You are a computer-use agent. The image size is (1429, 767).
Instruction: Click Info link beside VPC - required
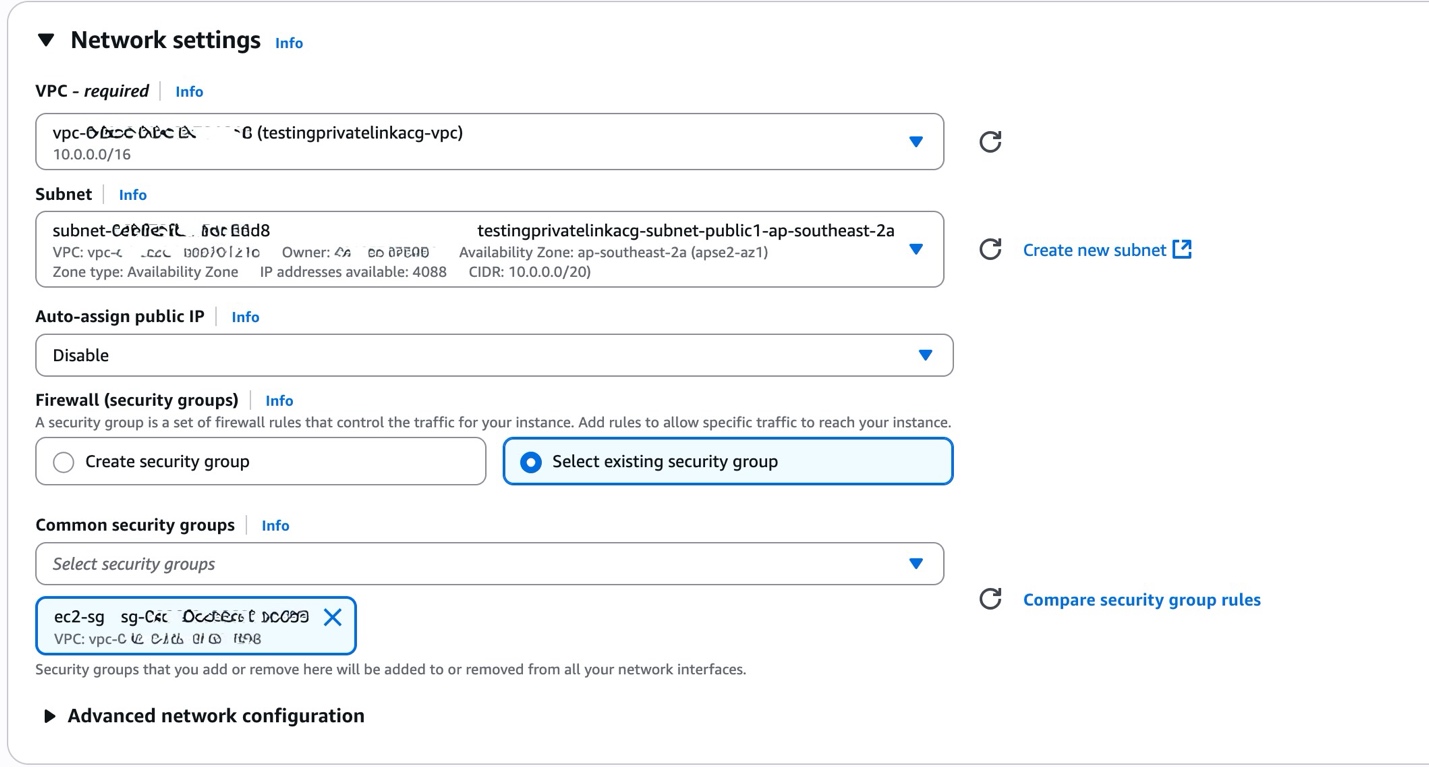(x=189, y=92)
